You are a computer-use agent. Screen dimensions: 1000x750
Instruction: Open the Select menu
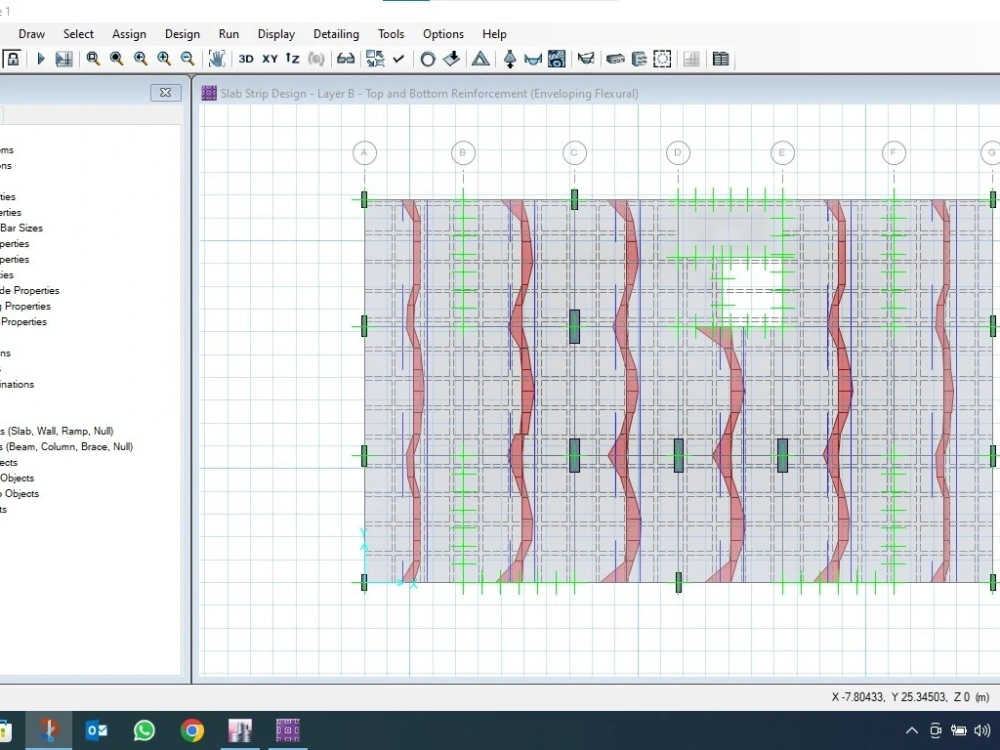pos(78,34)
